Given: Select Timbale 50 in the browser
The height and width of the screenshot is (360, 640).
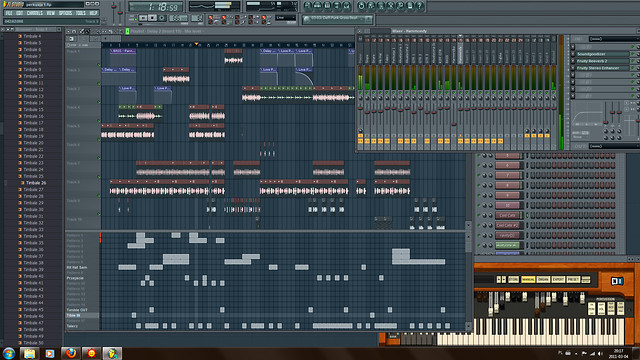Looking at the screenshot, I should point(33,342).
